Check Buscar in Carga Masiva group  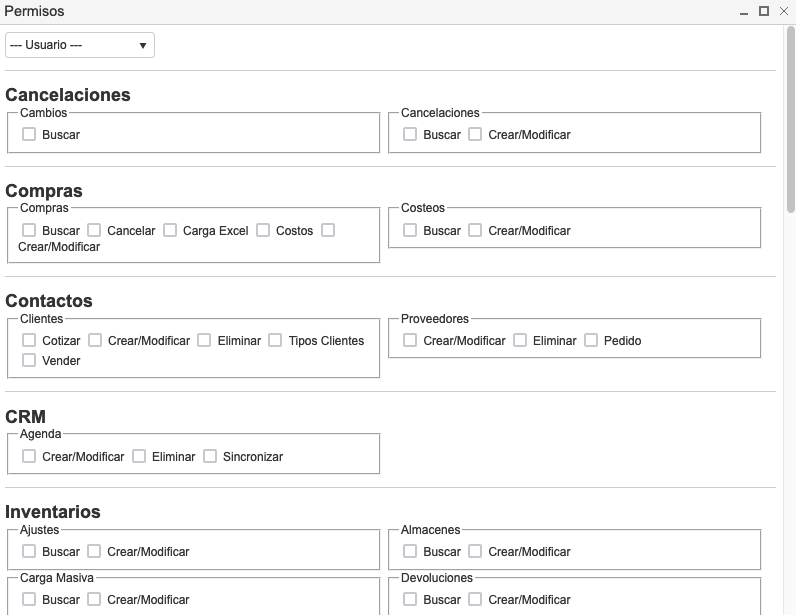click(x=29, y=599)
